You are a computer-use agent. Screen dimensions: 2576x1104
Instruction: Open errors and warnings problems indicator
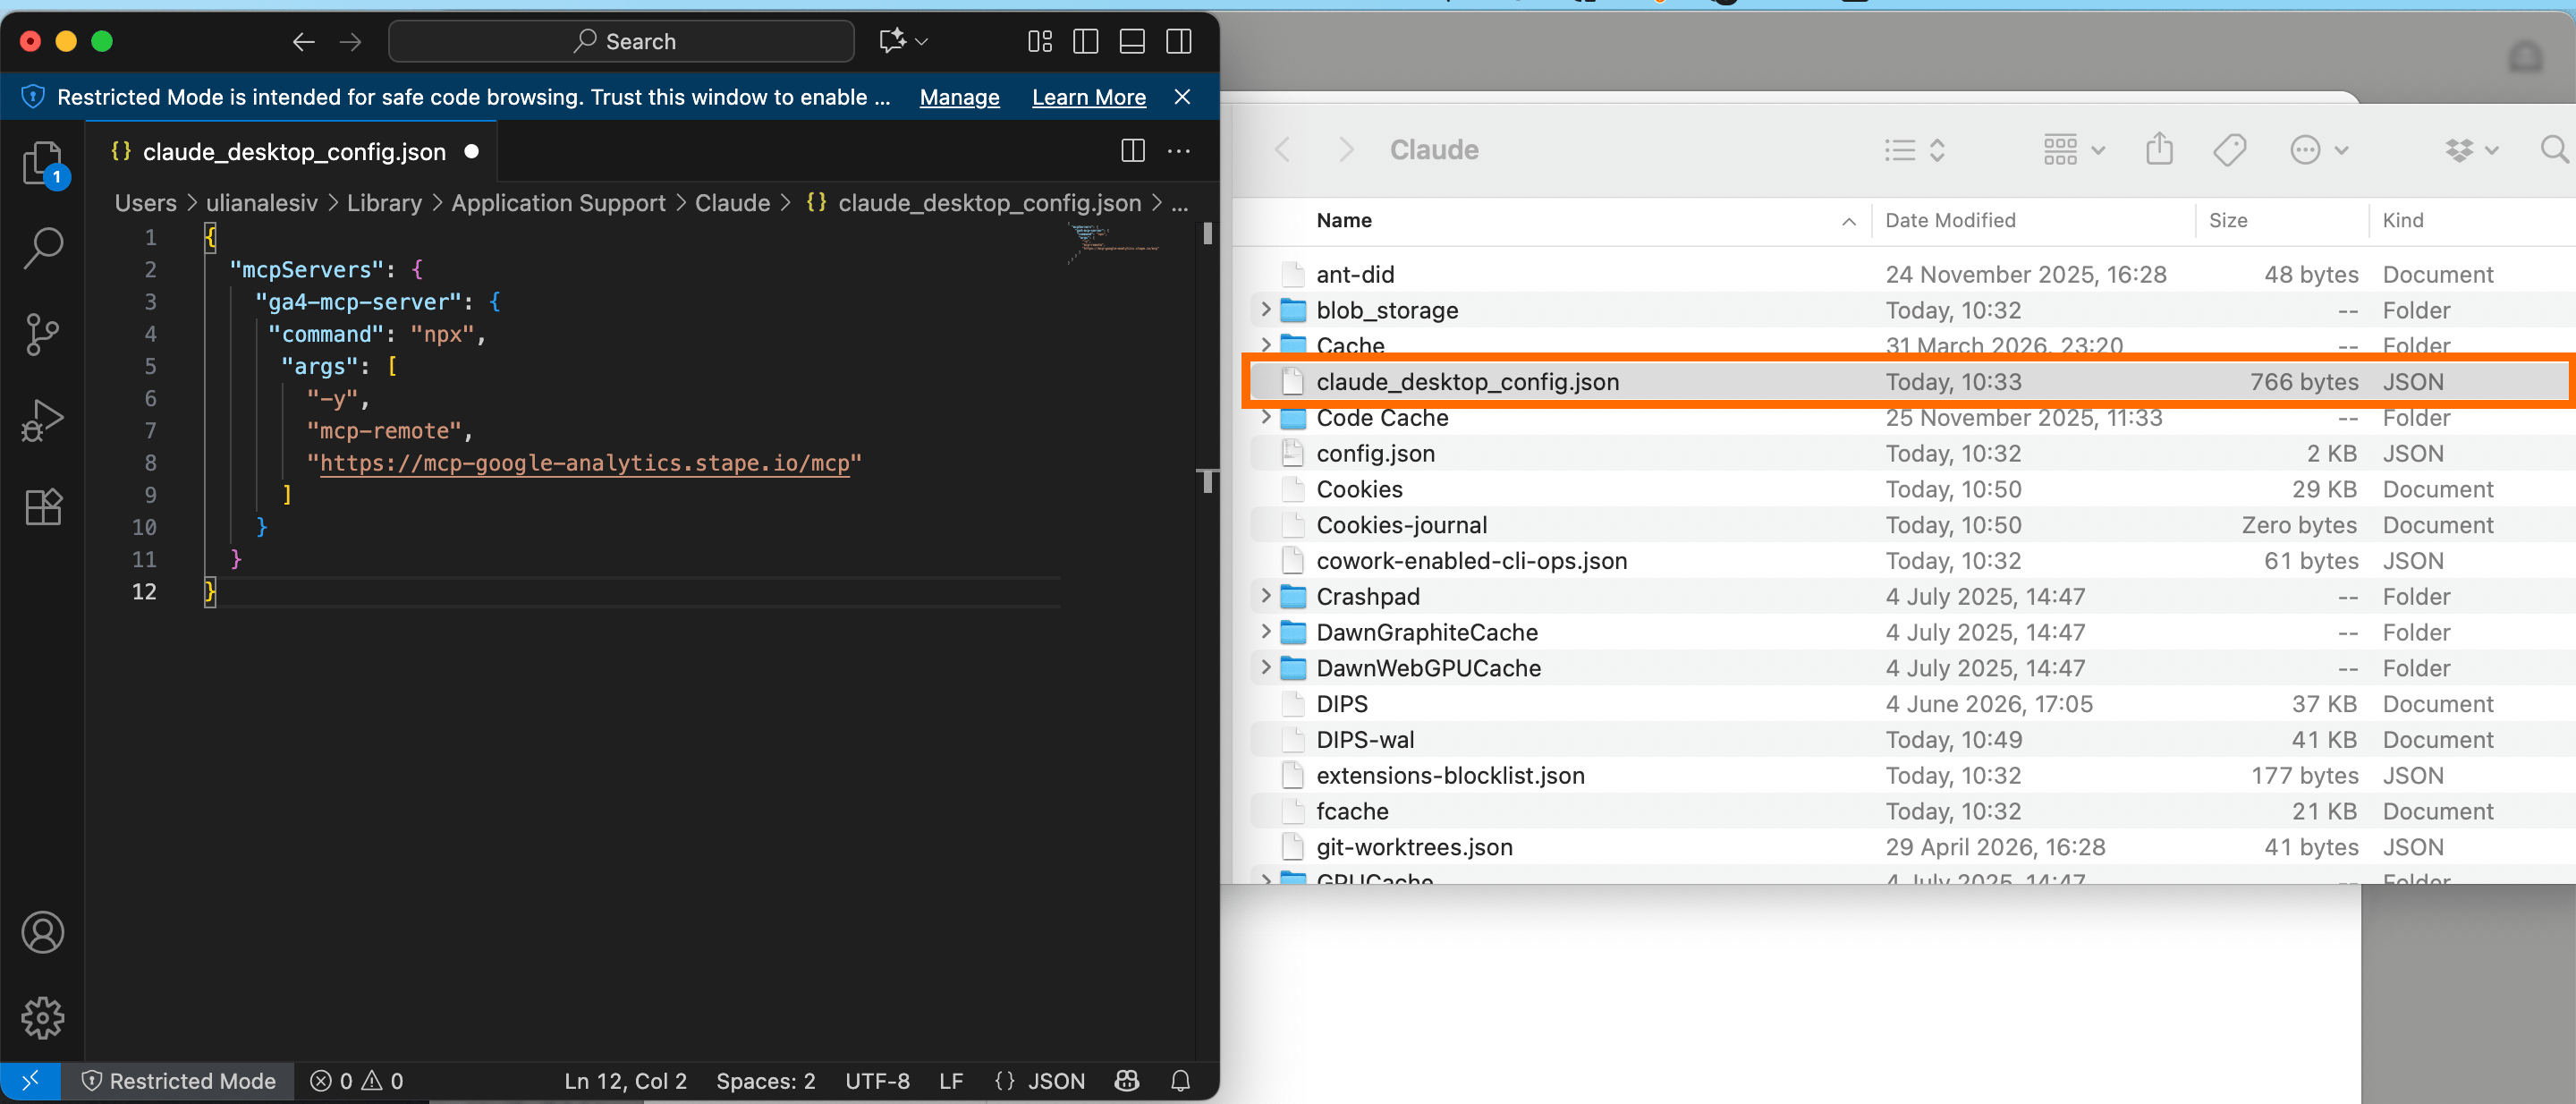[x=356, y=1081]
